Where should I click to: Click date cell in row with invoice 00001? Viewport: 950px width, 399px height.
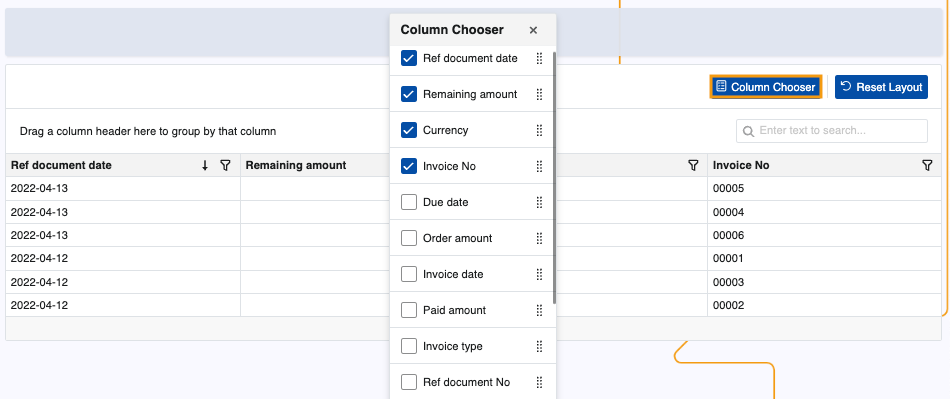point(123,259)
